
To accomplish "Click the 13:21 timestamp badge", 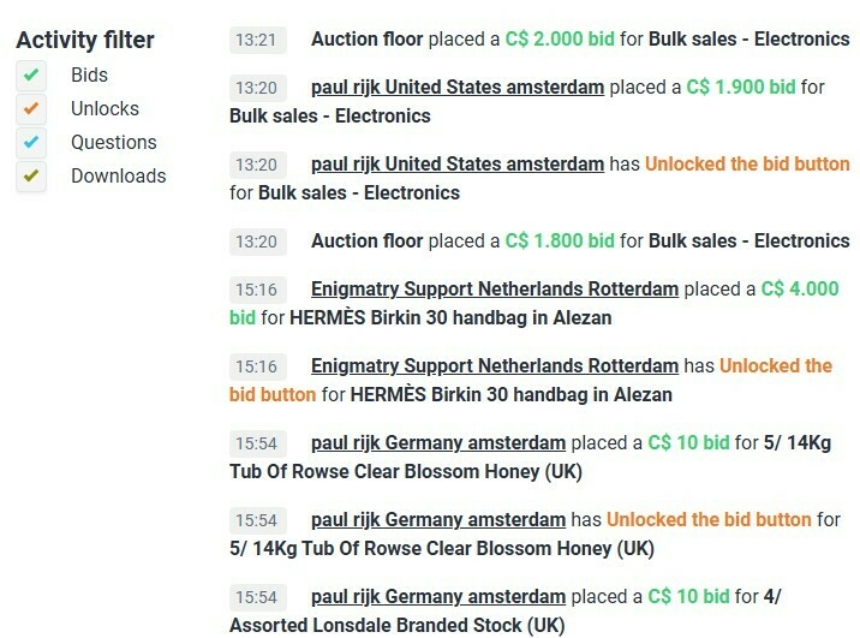I will [x=258, y=39].
